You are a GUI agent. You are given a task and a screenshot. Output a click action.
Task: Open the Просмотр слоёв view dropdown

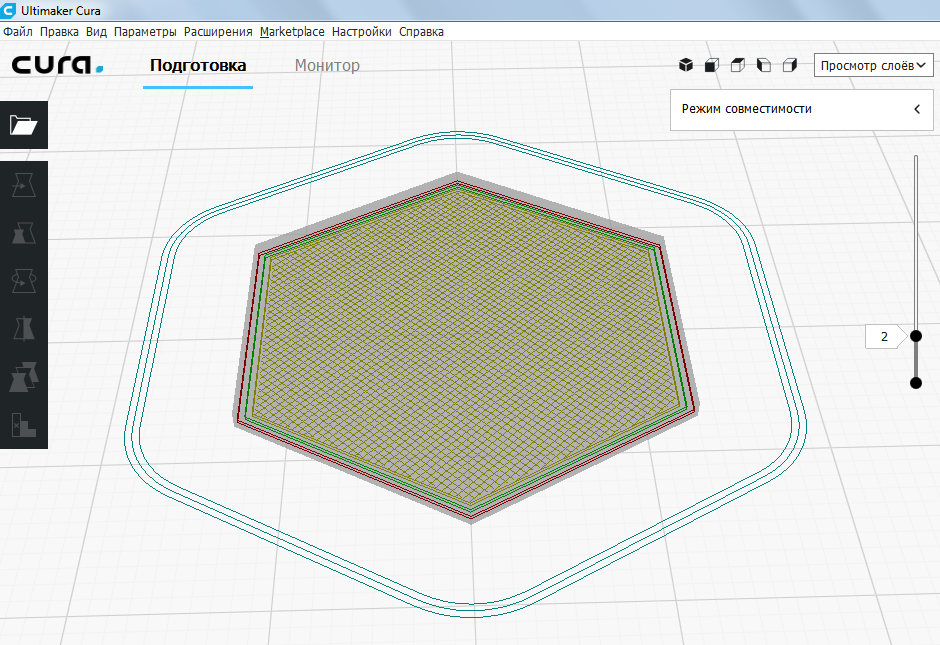pos(874,66)
